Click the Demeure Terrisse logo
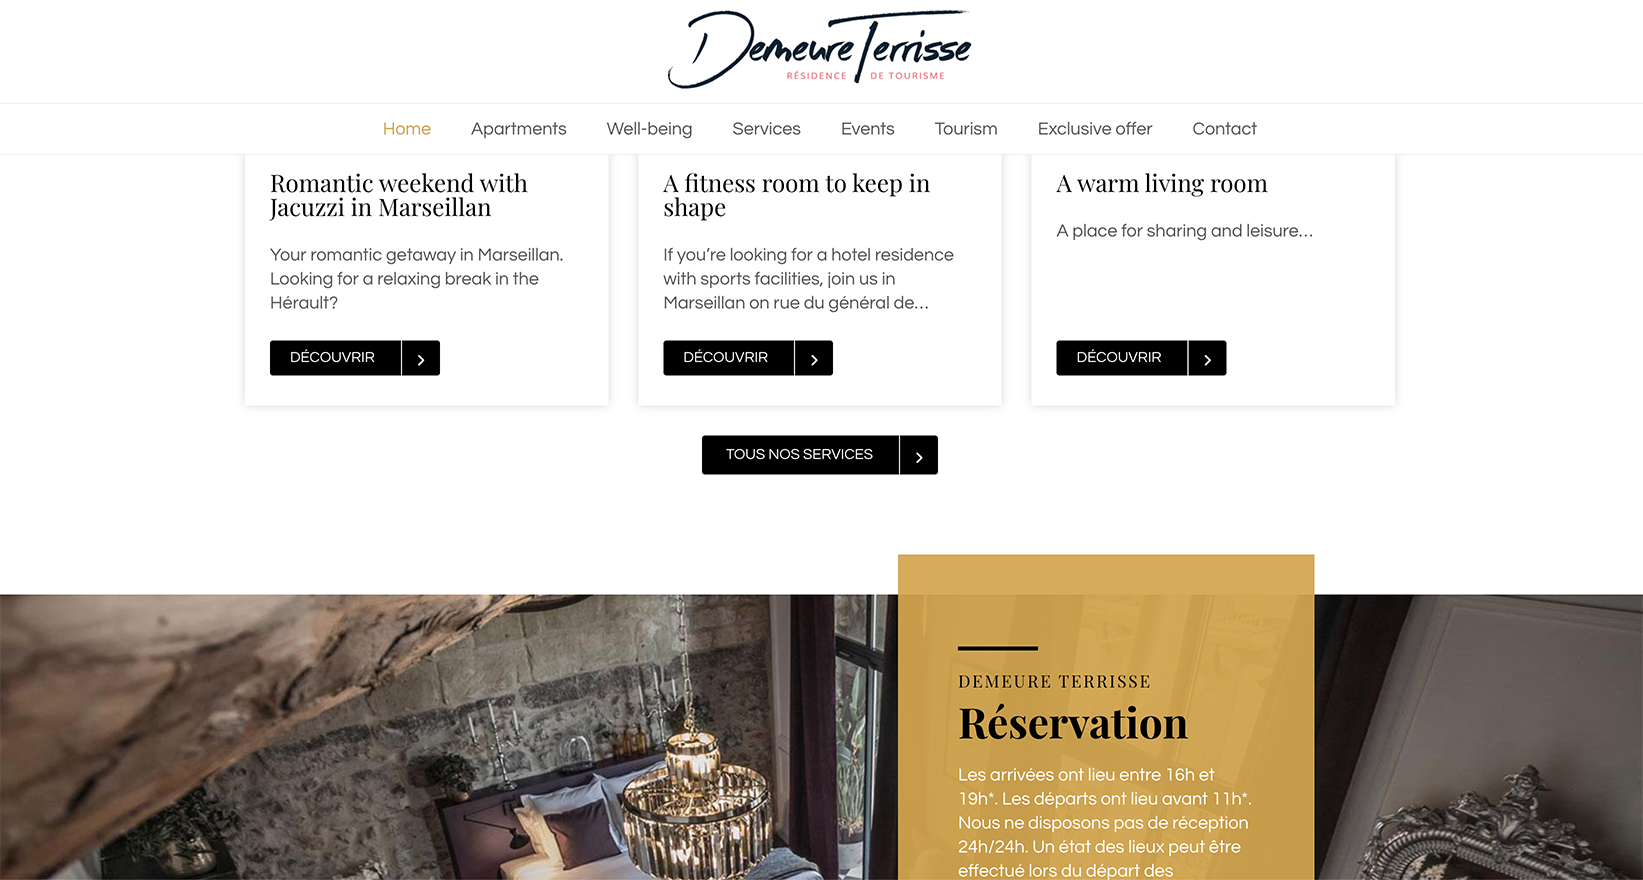Viewport: 1643px width, 880px height. pyautogui.click(x=820, y=49)
